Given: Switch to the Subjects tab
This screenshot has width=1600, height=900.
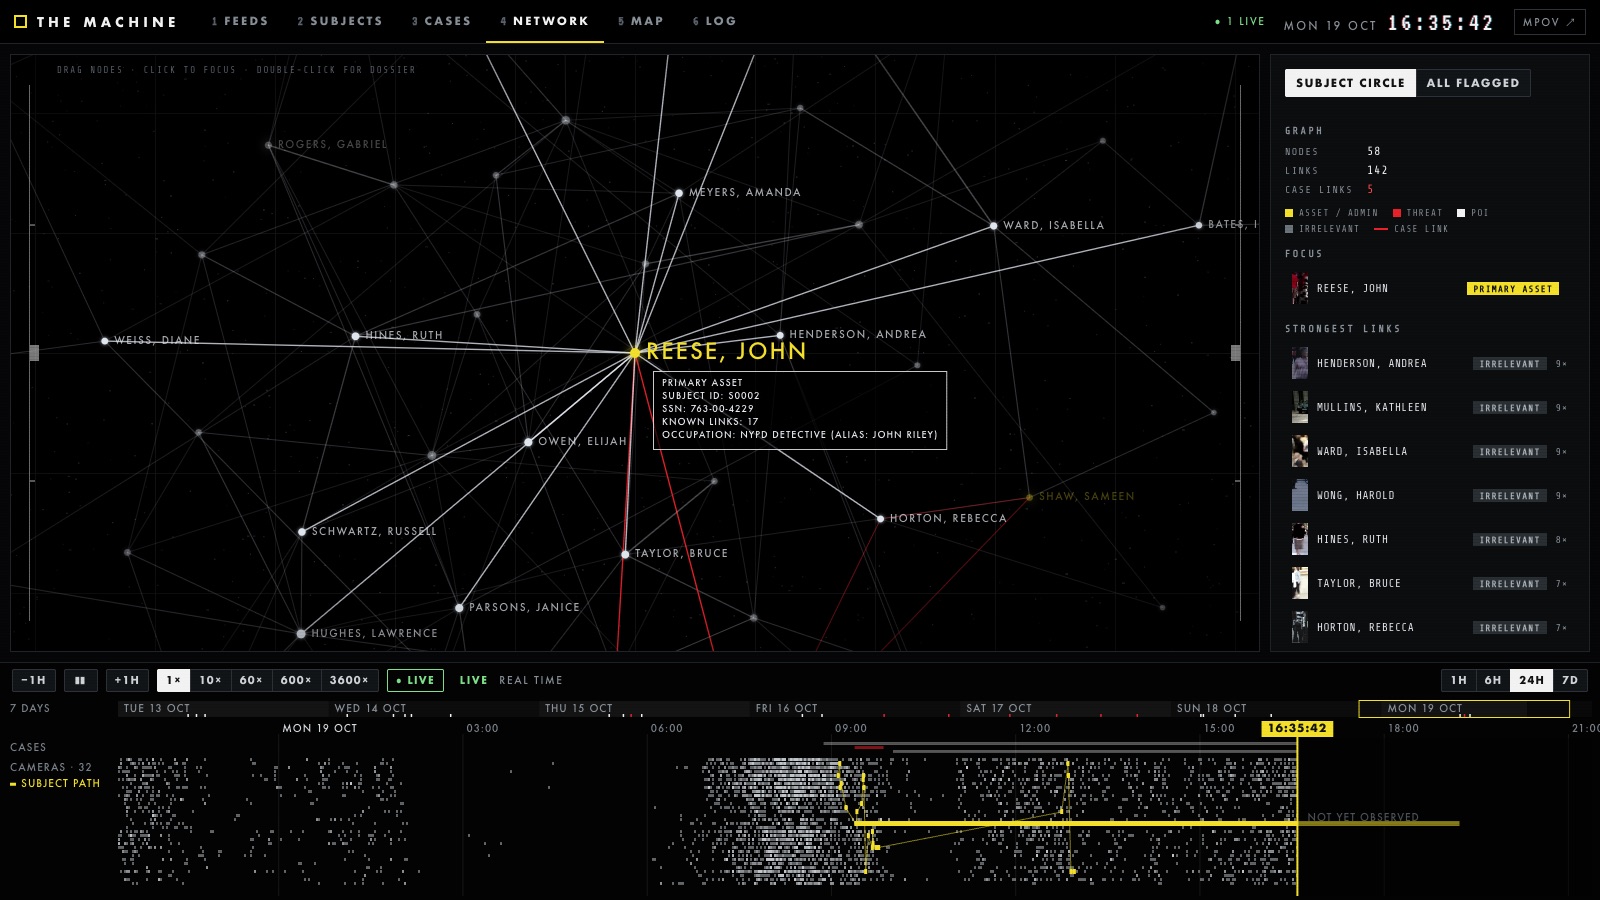Looking at the screenshot, I should pos(340,21).
